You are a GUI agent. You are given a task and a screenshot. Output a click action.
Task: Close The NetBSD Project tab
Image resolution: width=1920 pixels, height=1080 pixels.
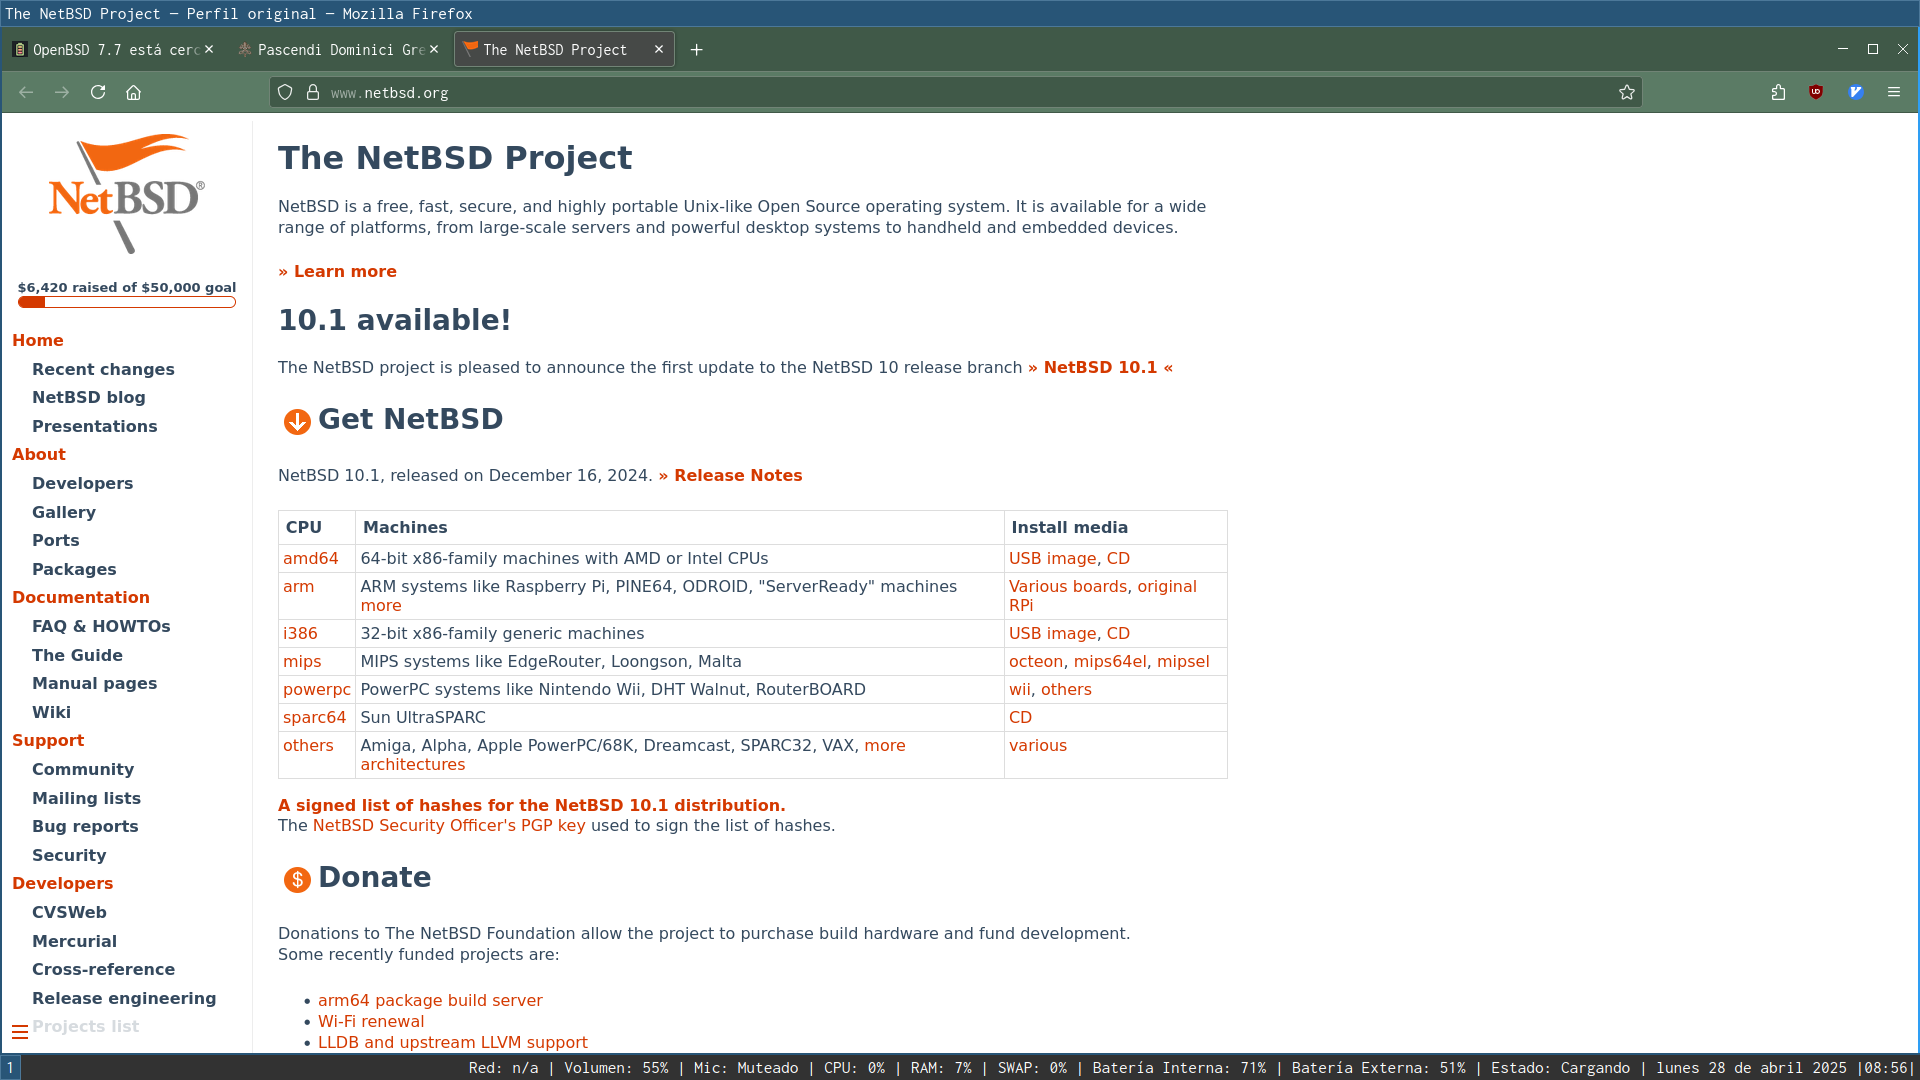click(x=659, y=49)
